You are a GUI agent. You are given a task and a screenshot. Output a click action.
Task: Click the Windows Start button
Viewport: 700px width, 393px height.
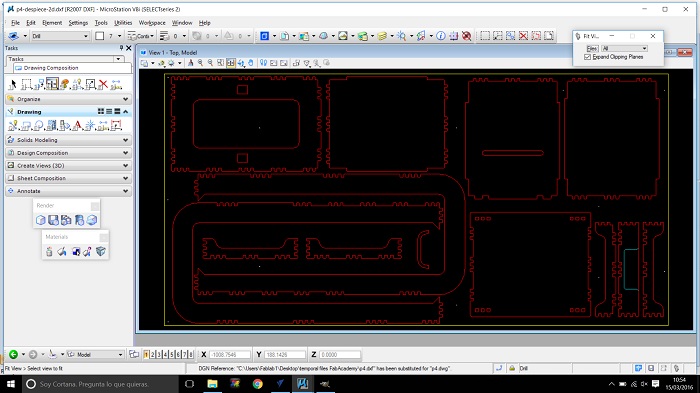coord(11,384)
